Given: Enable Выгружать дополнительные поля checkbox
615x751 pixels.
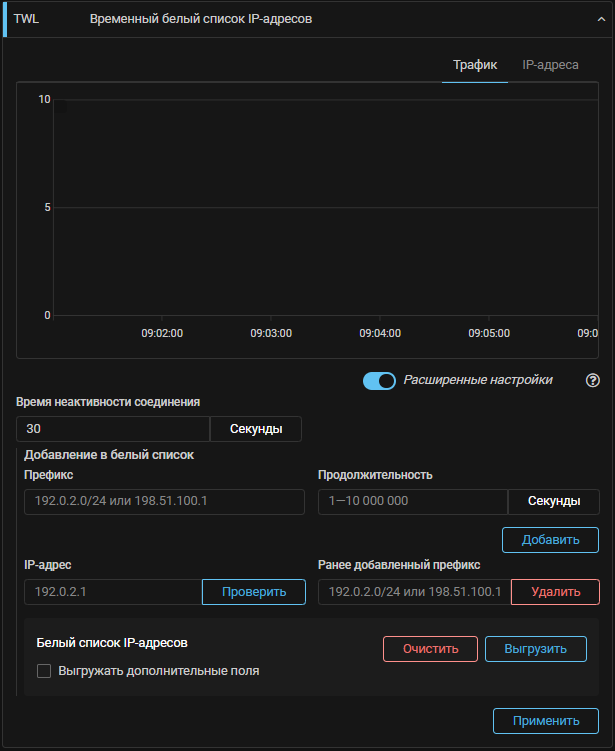Looking at the screenshot, I should click(x=44, y=671).
